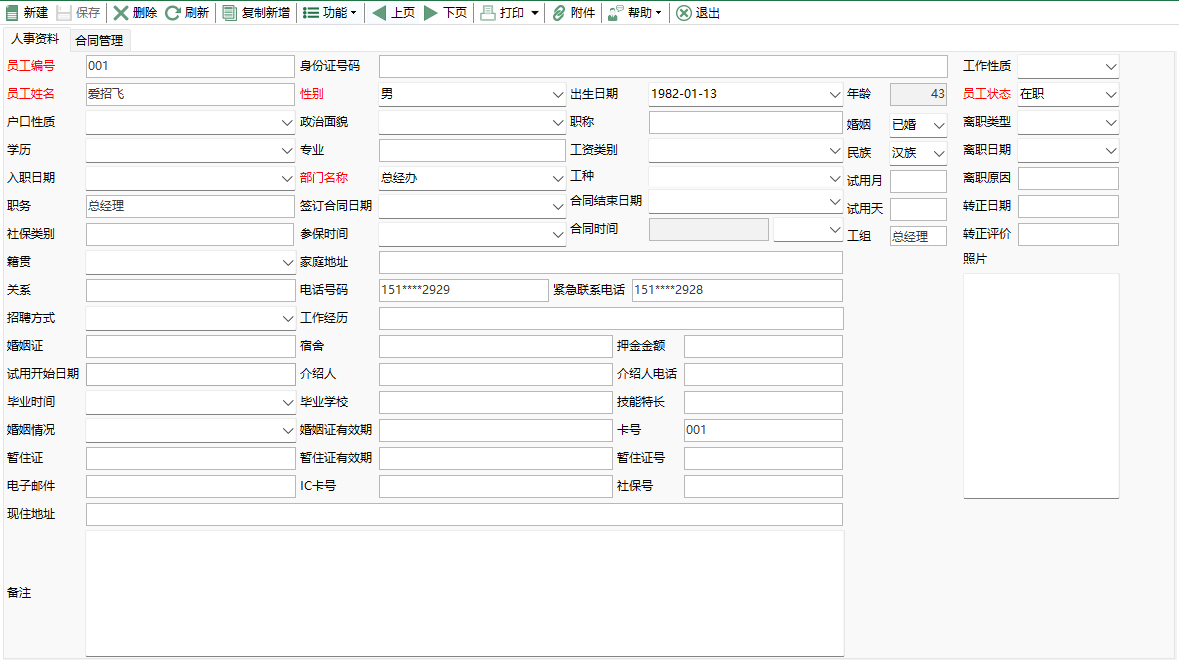1179x660 pixels.
Task: Click the 新建 toolbar icon
Action: (26, 14)
